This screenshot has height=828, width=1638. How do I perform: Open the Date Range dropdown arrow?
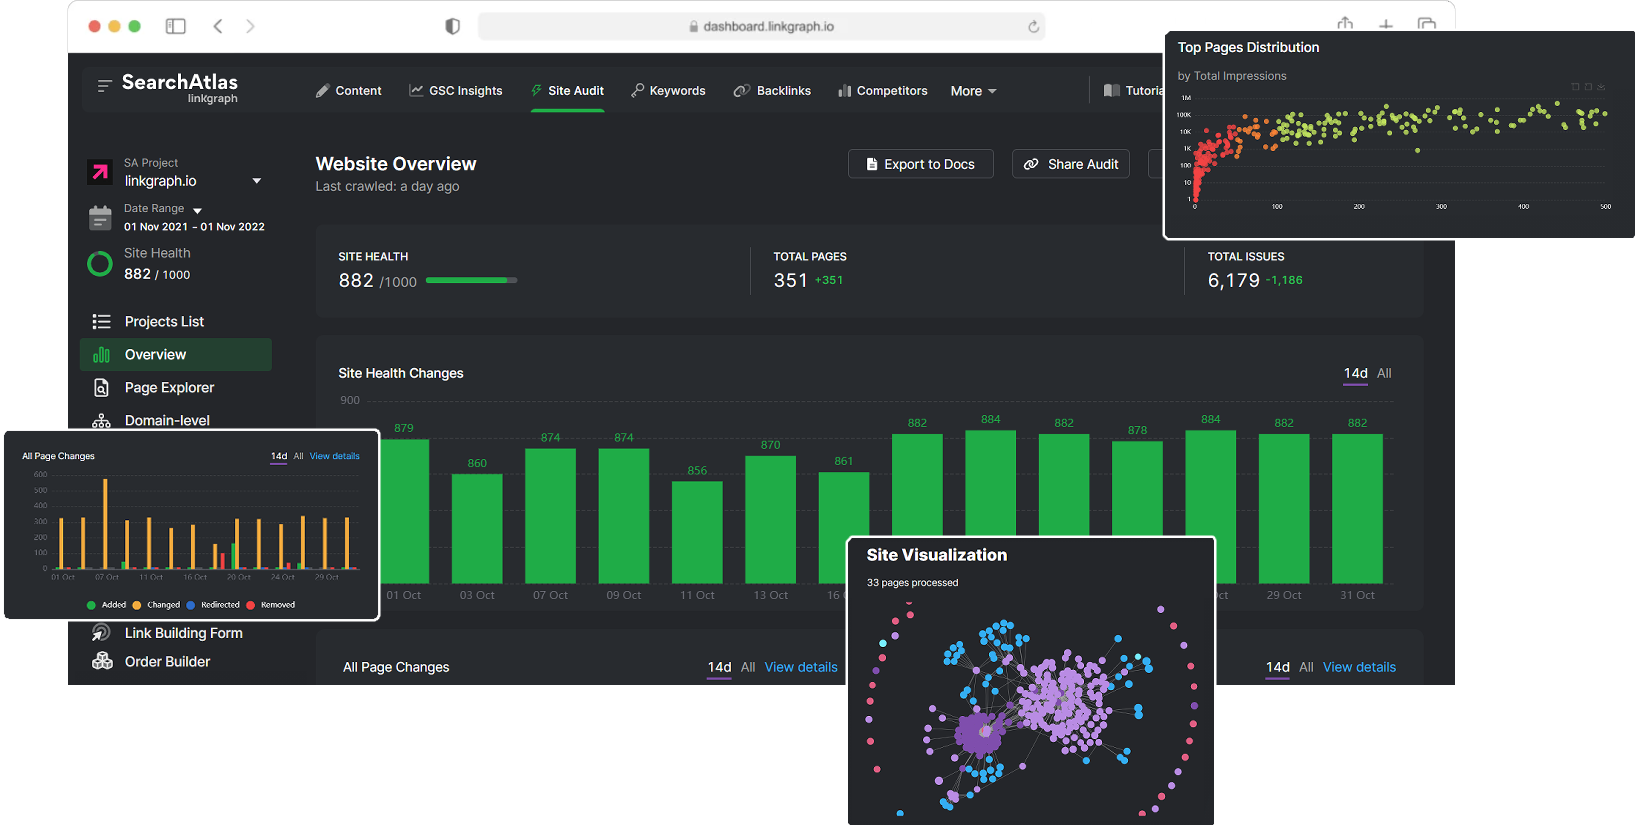(x=197, y=210)
